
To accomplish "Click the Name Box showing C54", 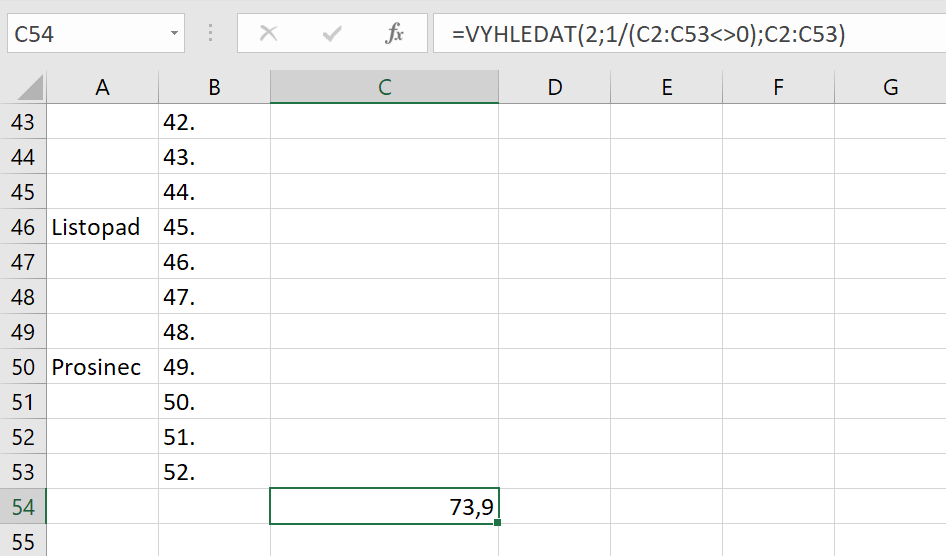I will [85, 34].
